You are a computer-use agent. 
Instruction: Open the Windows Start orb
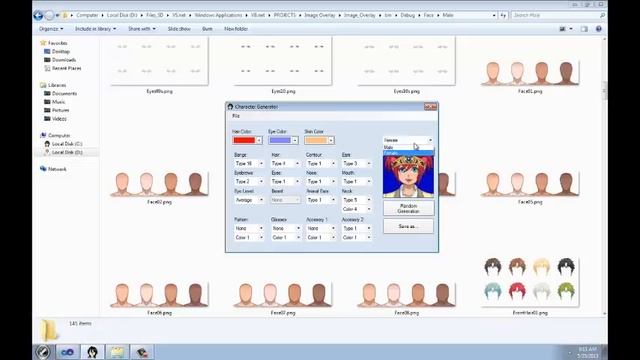click(42, 352)
